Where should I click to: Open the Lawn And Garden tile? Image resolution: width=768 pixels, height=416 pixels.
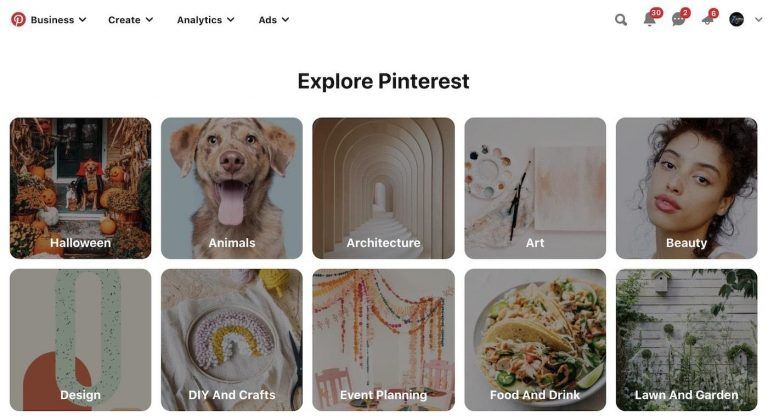coord(686,340)
